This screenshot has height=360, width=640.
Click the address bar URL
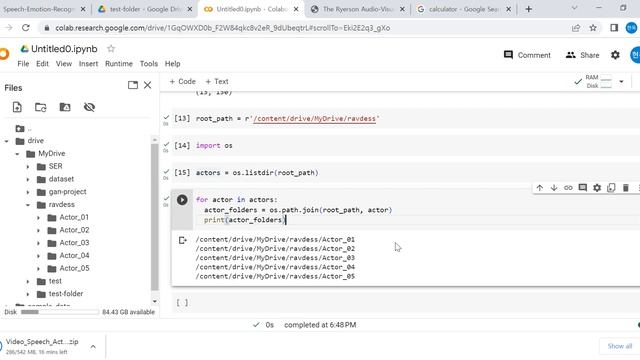point(222,28)
